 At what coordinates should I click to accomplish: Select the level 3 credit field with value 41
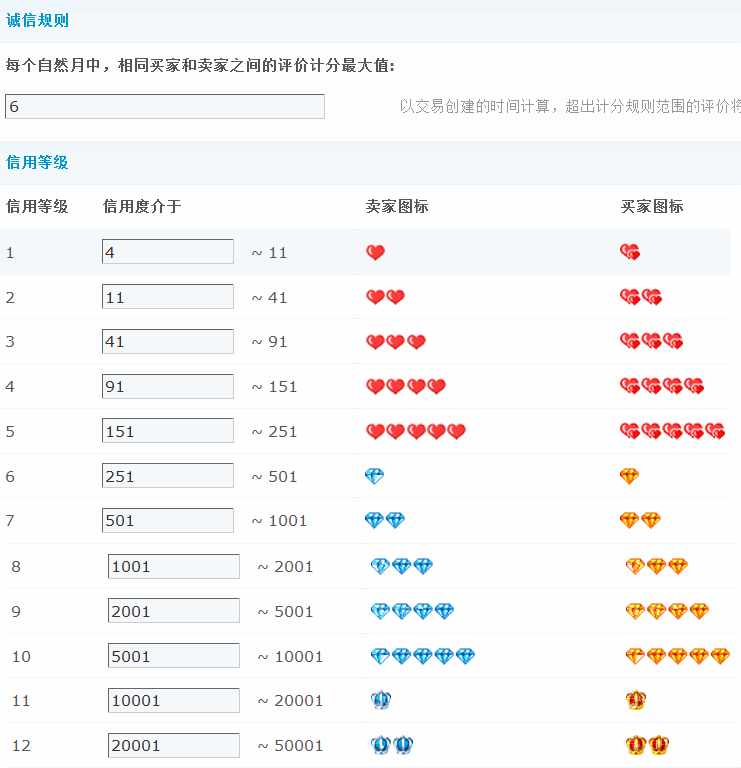(x=168, y=341)
